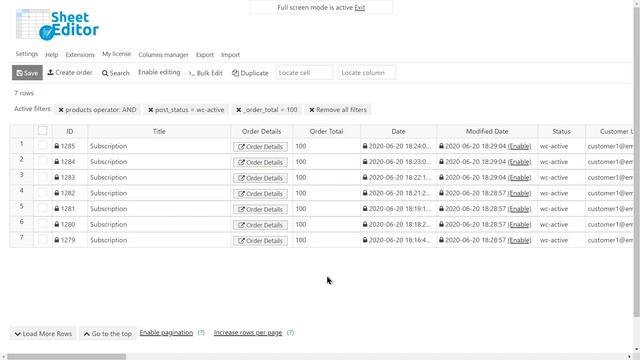The image size is (640, 360).
Task: Click Enable pagination link
Action: point(166,332)
